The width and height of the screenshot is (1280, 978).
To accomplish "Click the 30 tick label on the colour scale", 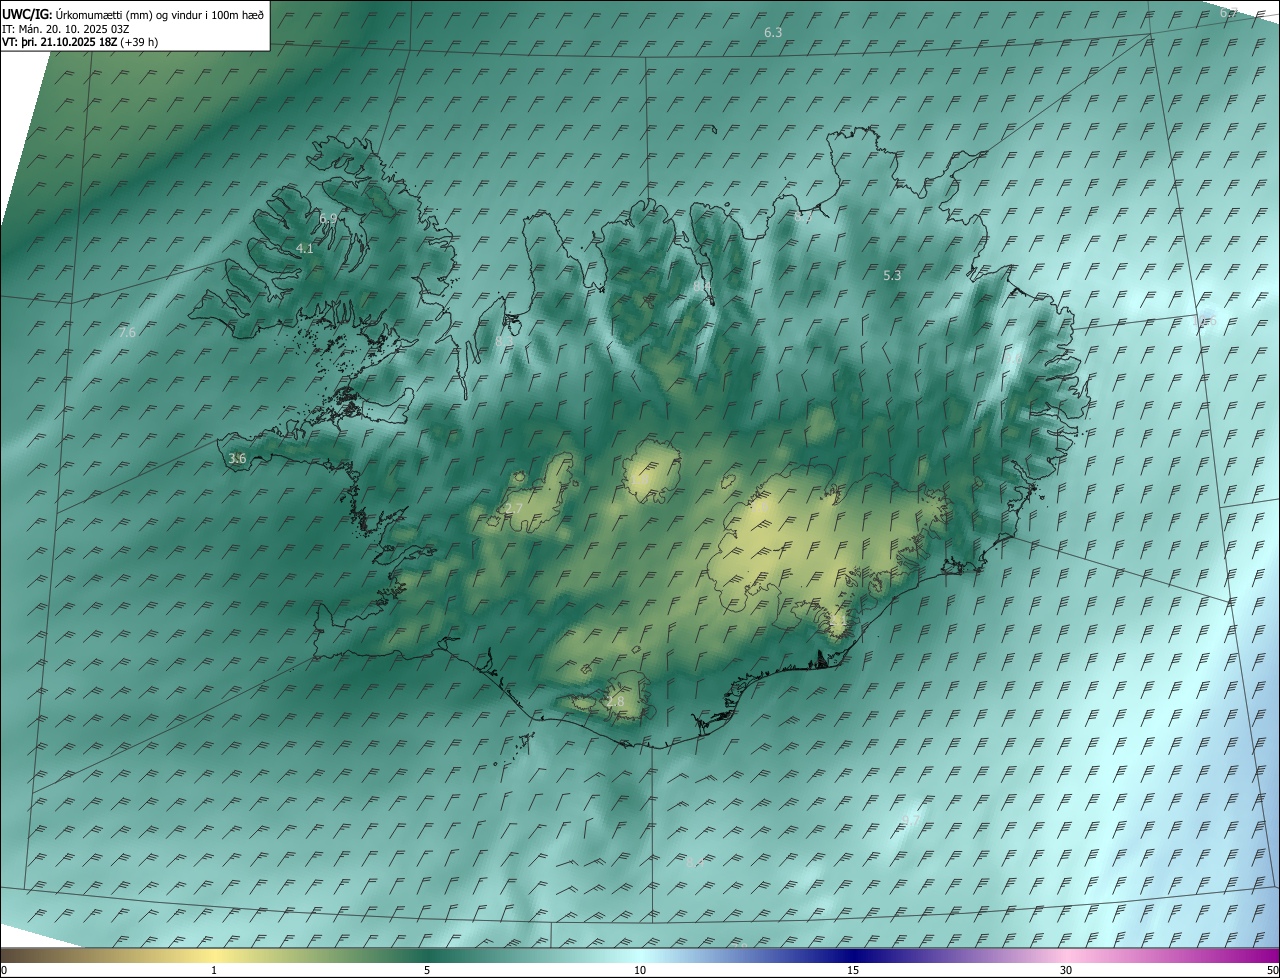I will click(1066, 971).
